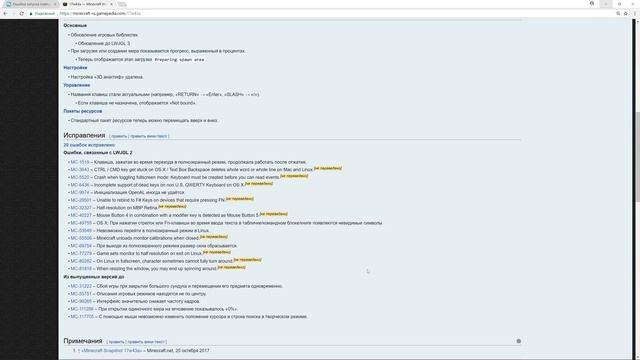Click 'не переведено' tag after MC-40227 entry
640x360 pixels.
[x=274, y=214]
